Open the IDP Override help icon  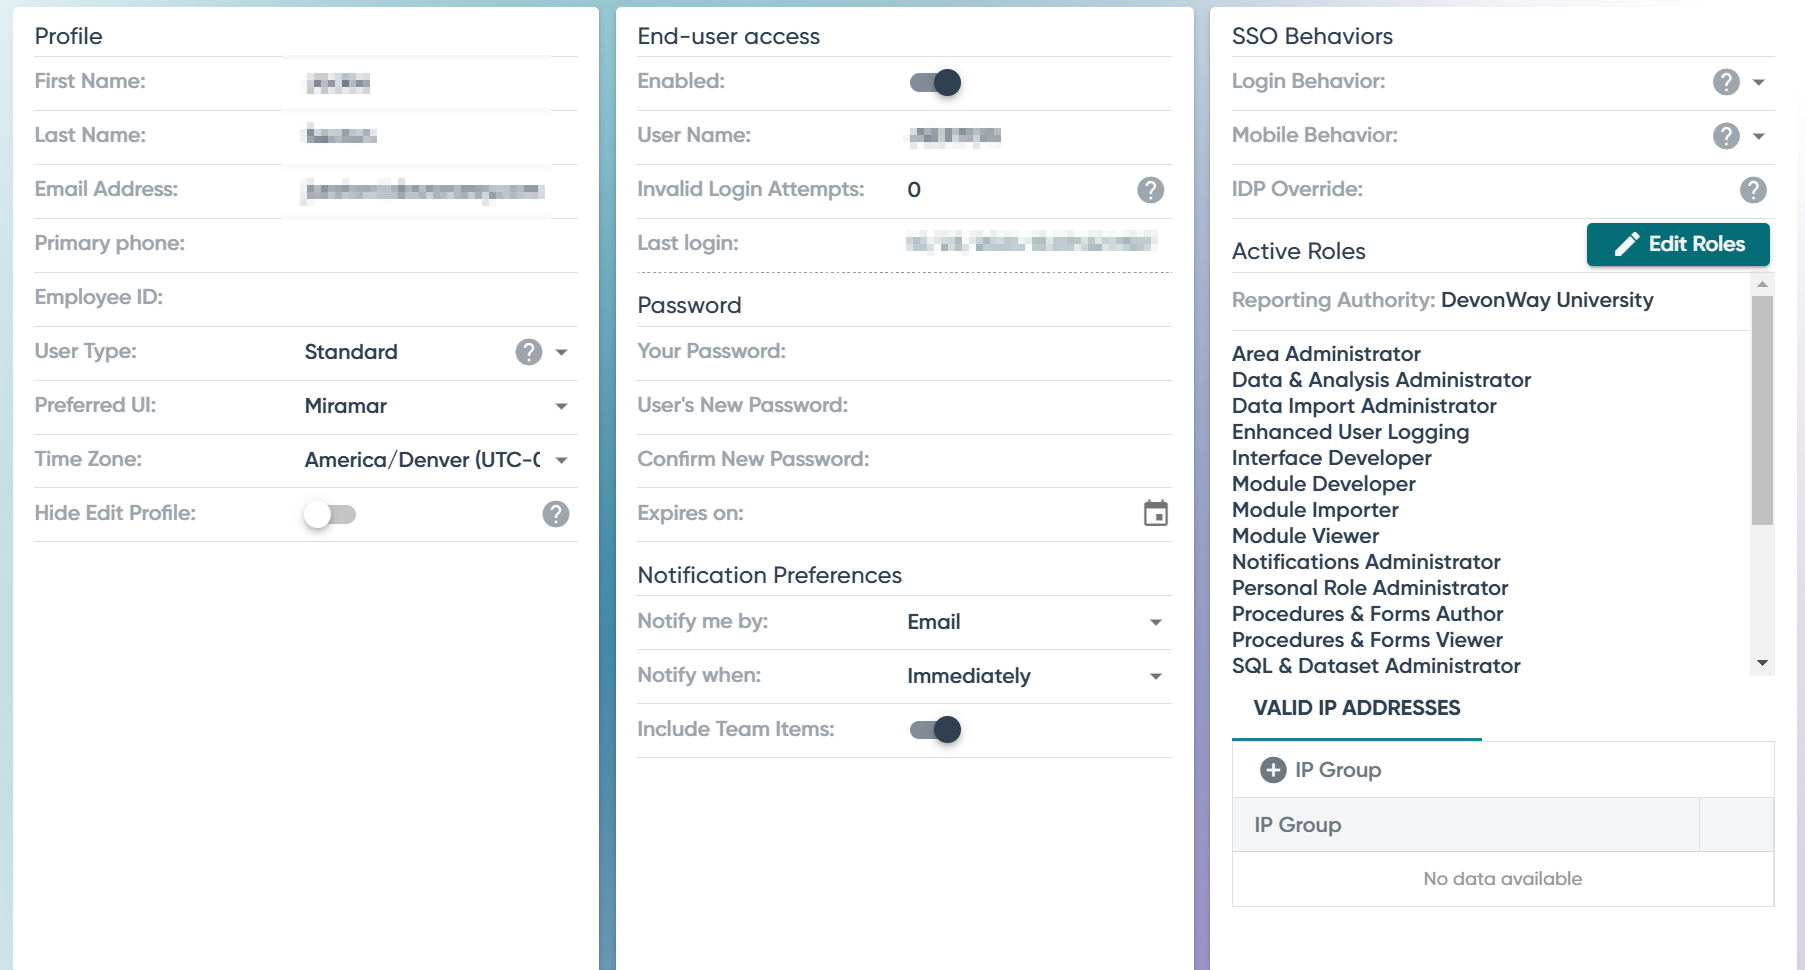tap(1753, 190)
